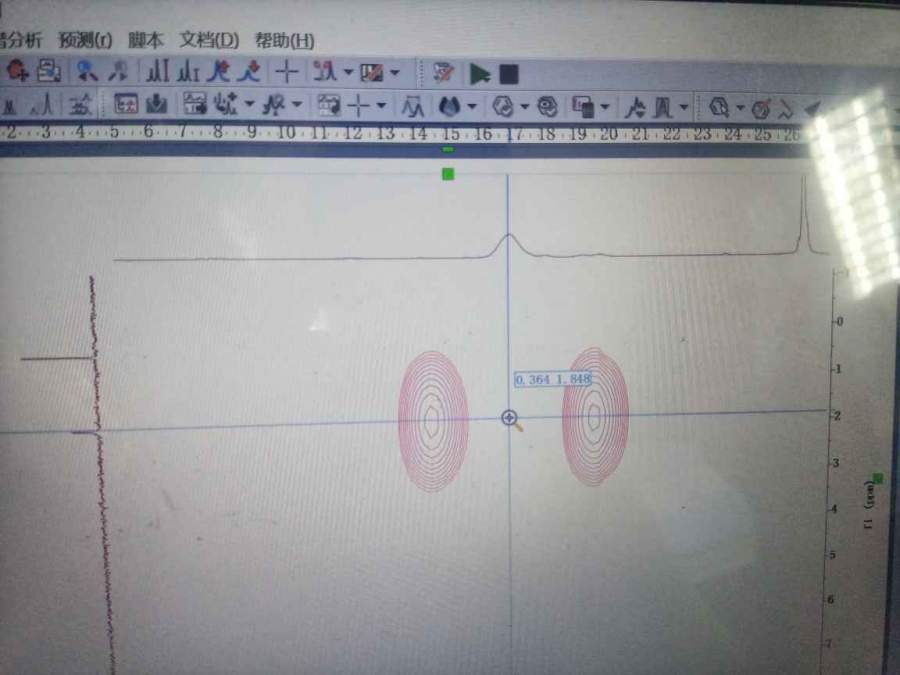900x675 pixels.
Task: Open the 预测(r) menu
Action: tap(86, 40)
